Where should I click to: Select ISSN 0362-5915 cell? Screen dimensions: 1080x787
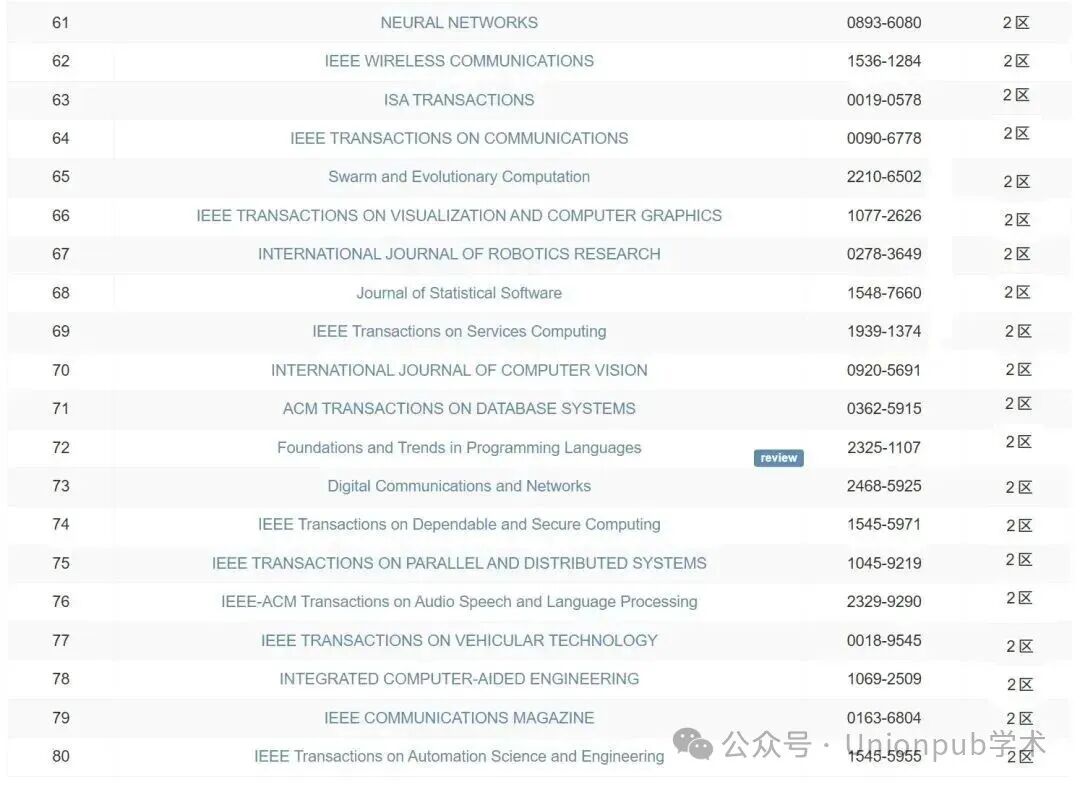884,409
